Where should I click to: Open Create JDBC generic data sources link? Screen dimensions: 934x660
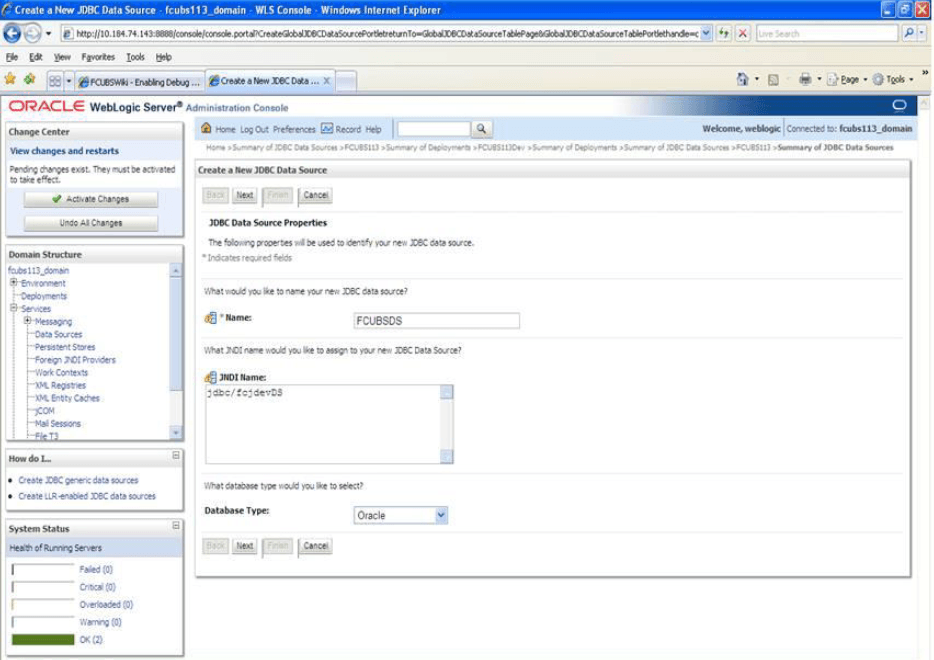(x=78, y=480)
